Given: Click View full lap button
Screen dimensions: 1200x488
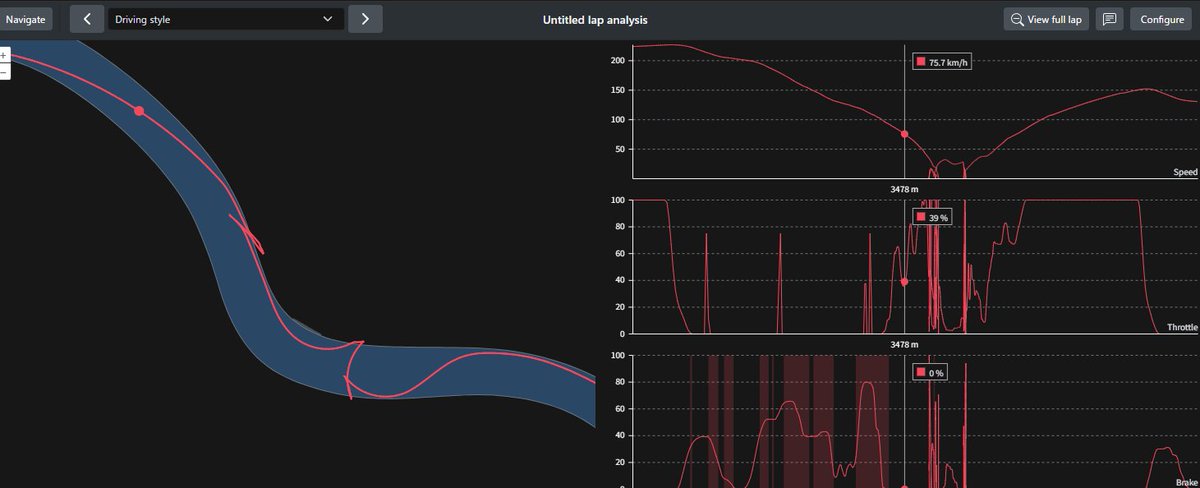Looking at the screenshot, I should 1046,19.
